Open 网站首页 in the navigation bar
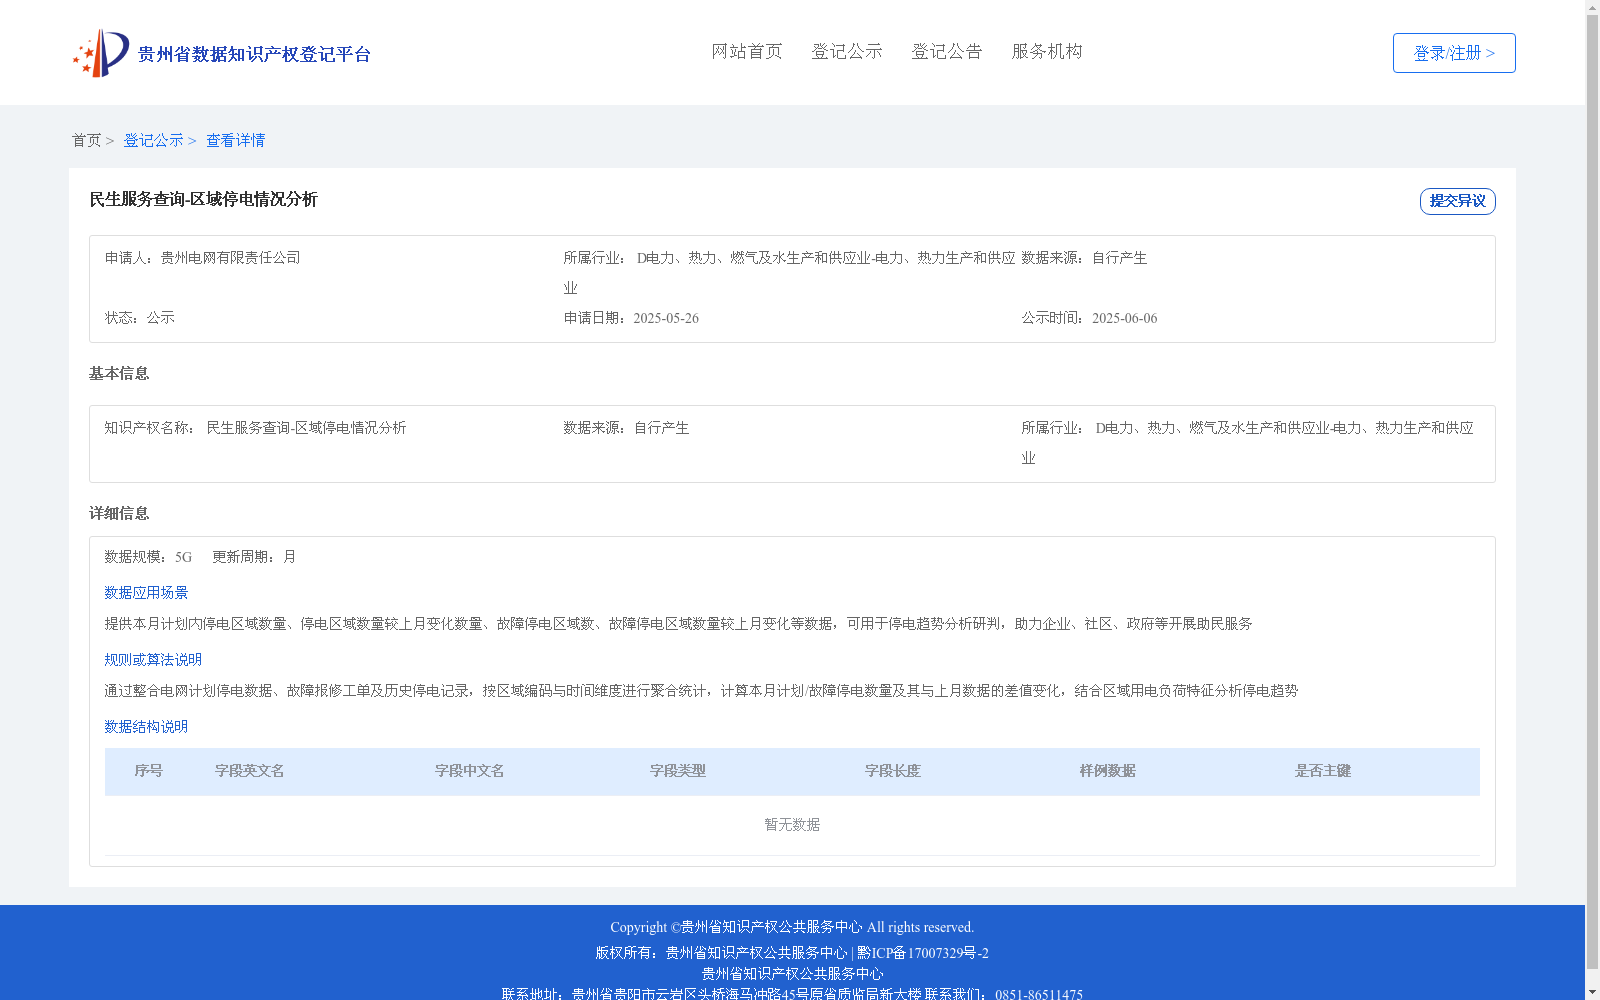 [x=746, y=51]
